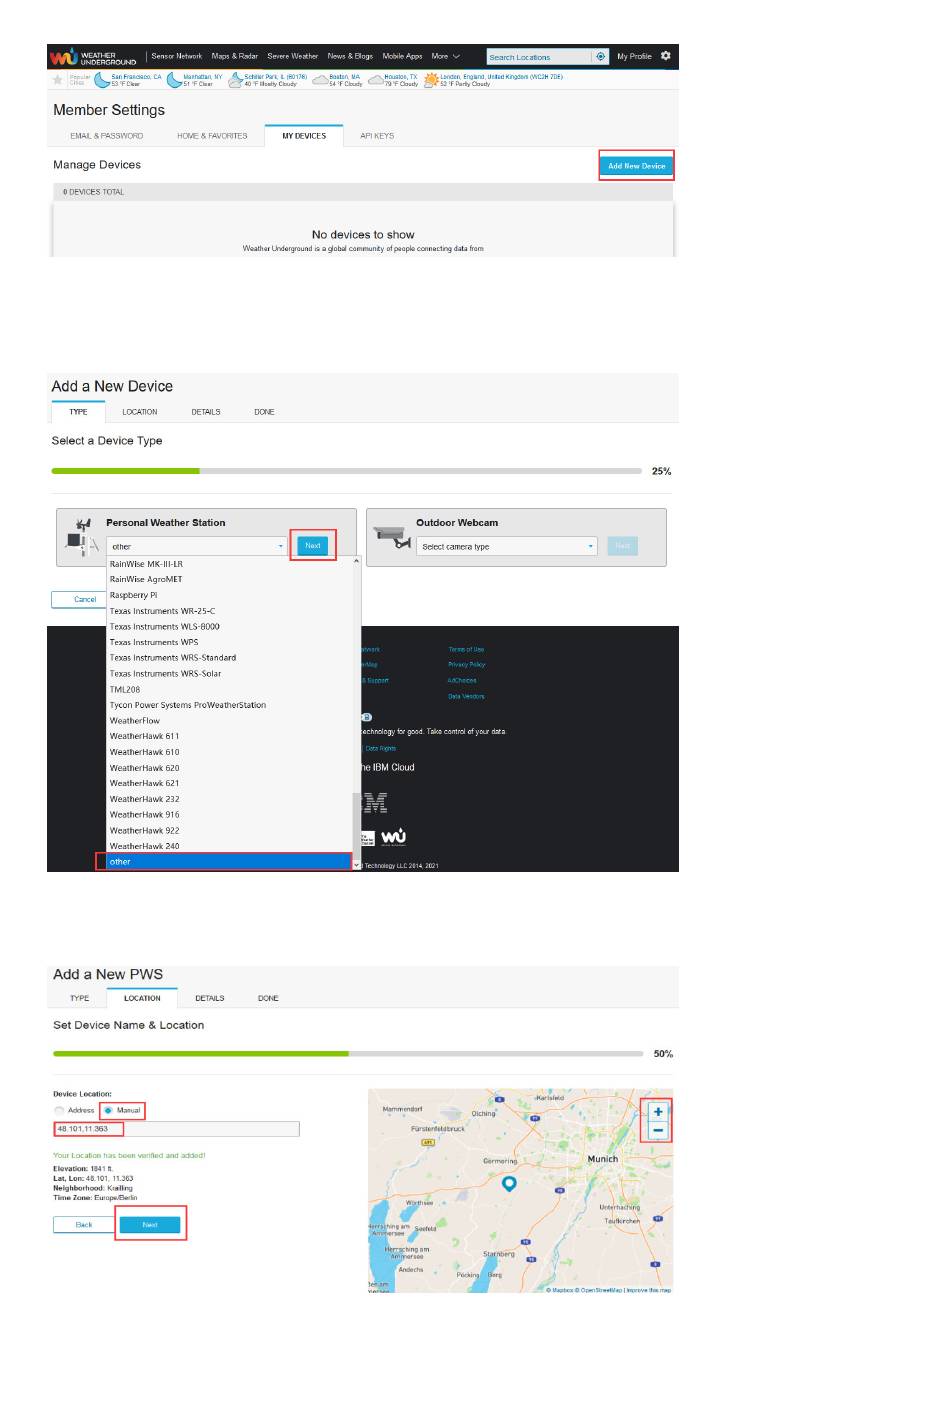The height and width of the screenshot is (1420, 950).
Task: Click Boston, MA cloud weather icon
Action: pyautogui.click(x=320, y=79)
